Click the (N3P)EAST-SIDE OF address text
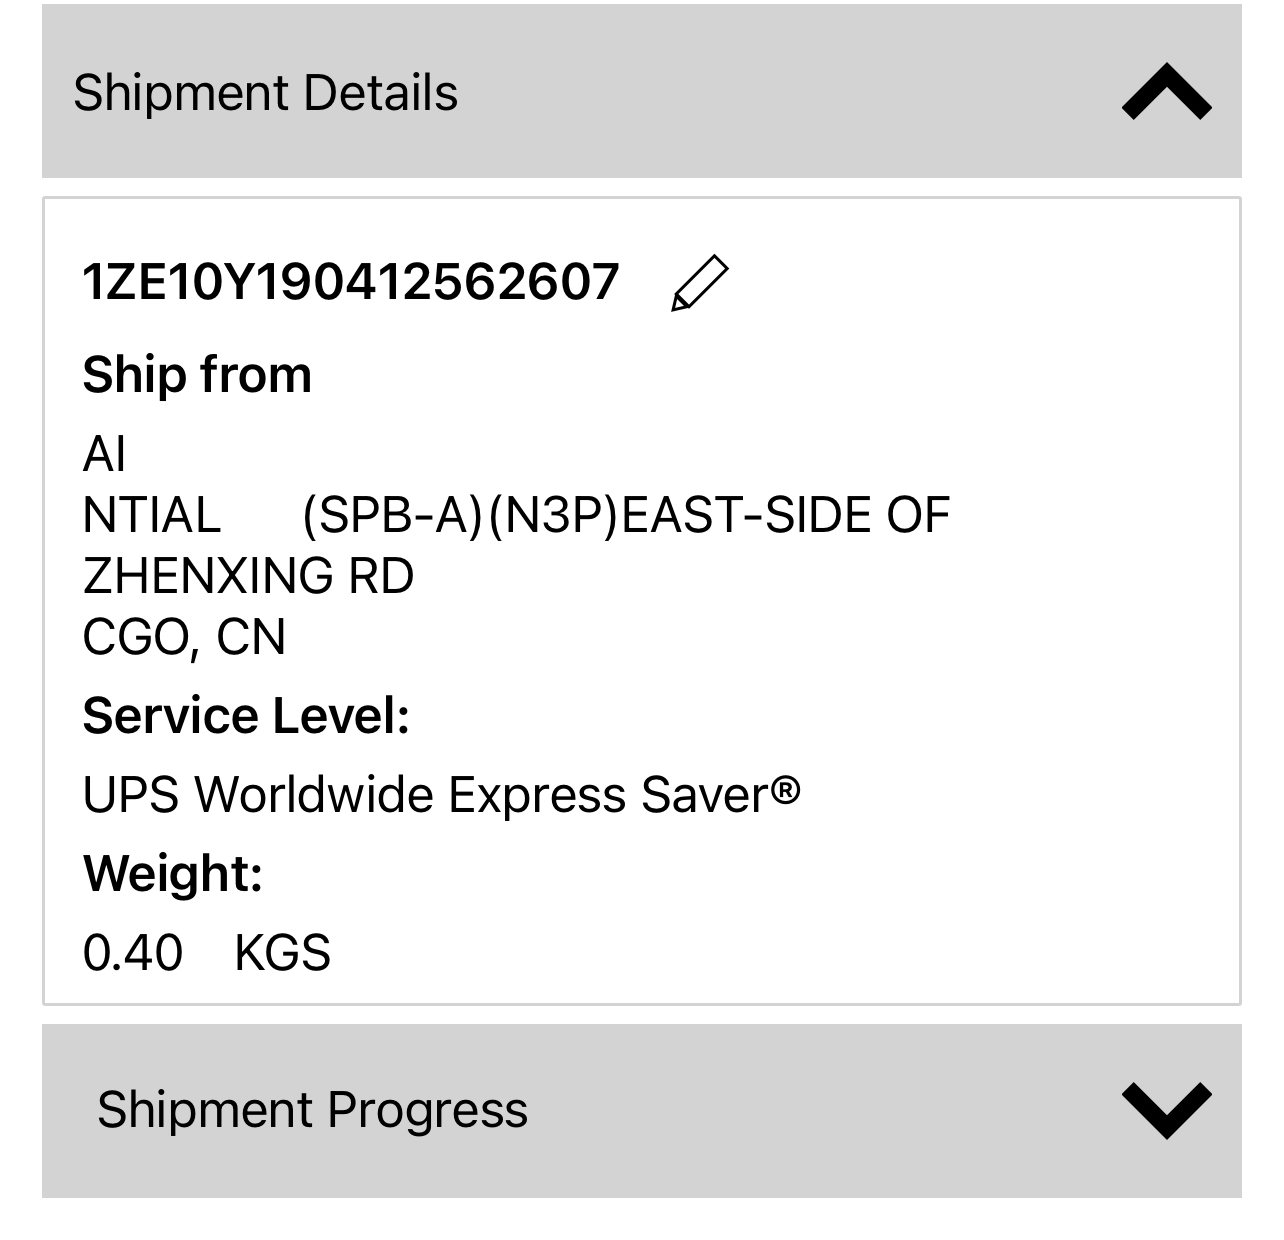 pos(719,516)
